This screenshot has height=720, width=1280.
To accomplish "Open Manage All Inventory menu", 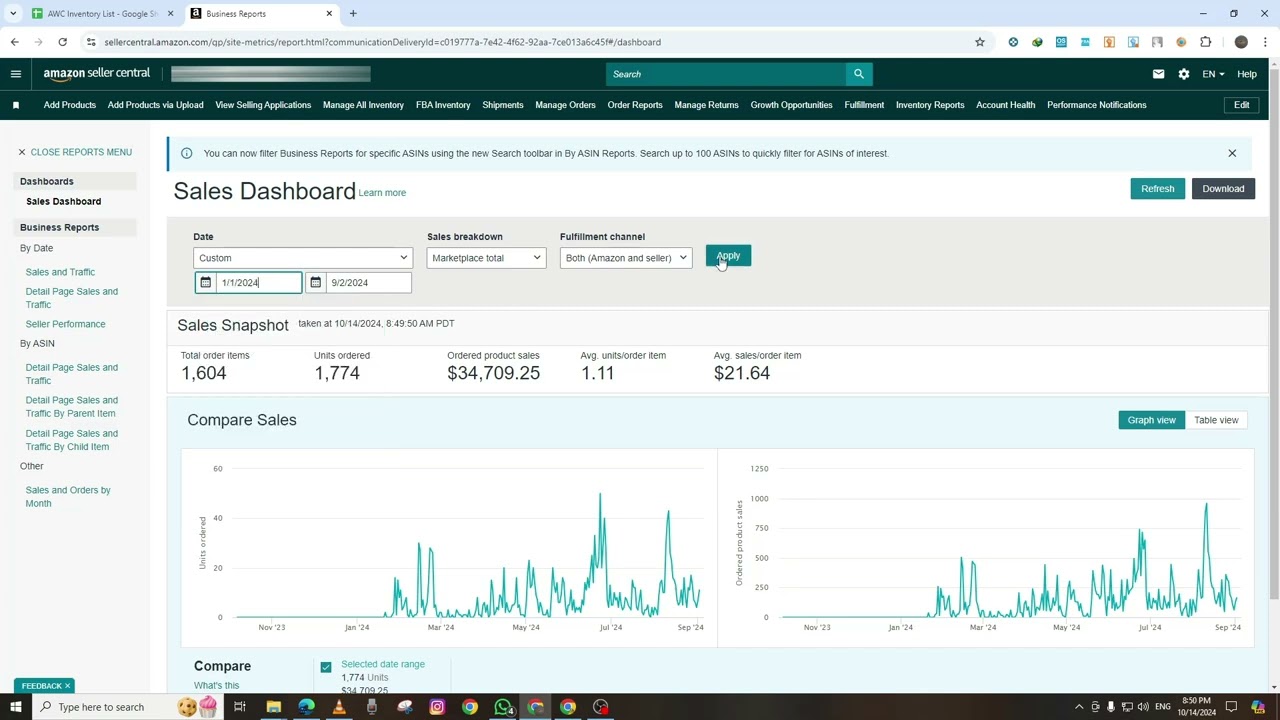I will 363,105.
